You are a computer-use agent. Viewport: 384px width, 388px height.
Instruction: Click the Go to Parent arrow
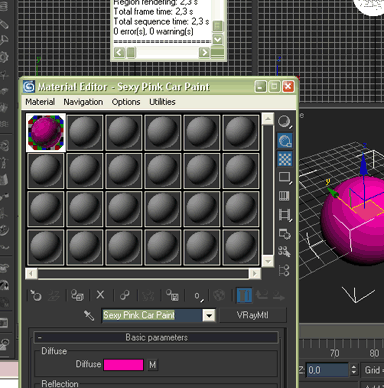point(262,295)
